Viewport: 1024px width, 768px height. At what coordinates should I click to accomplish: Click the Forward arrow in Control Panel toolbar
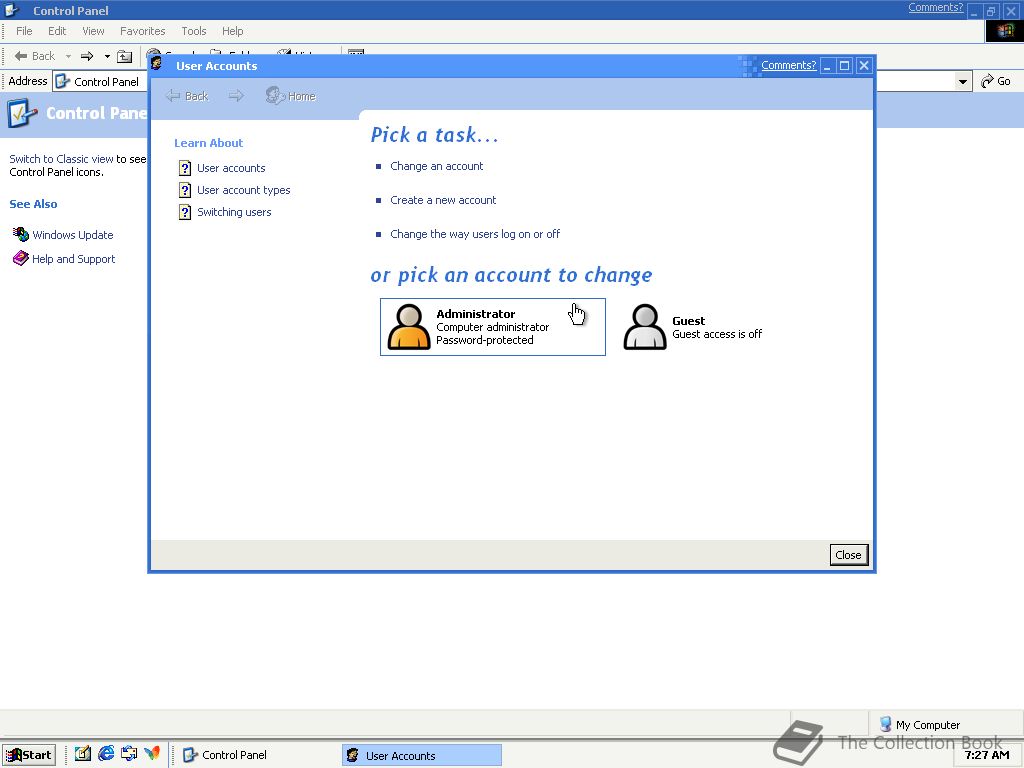tap(87, 56)
